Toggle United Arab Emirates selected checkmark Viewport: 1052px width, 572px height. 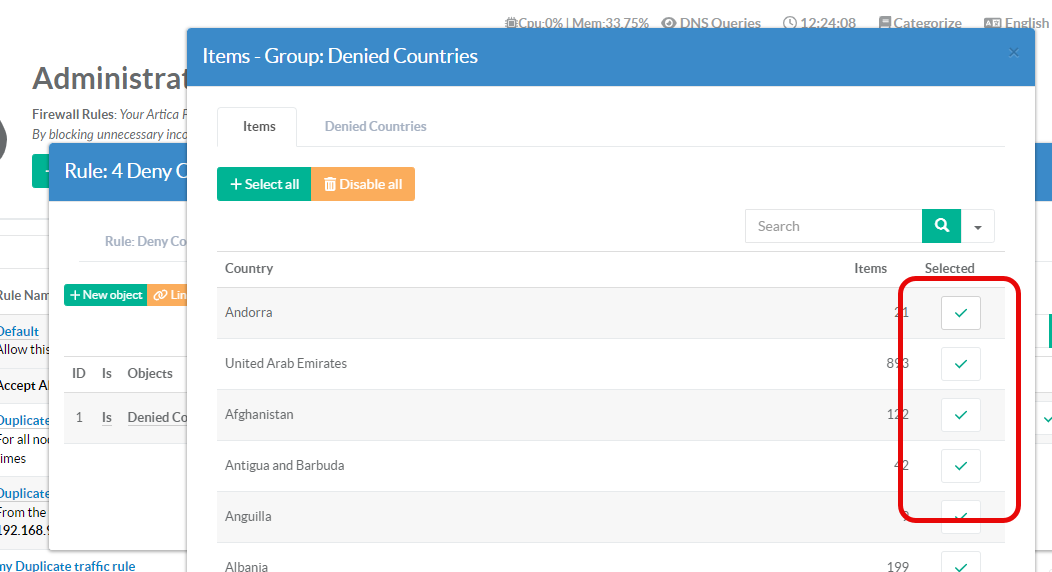(960, 364)
